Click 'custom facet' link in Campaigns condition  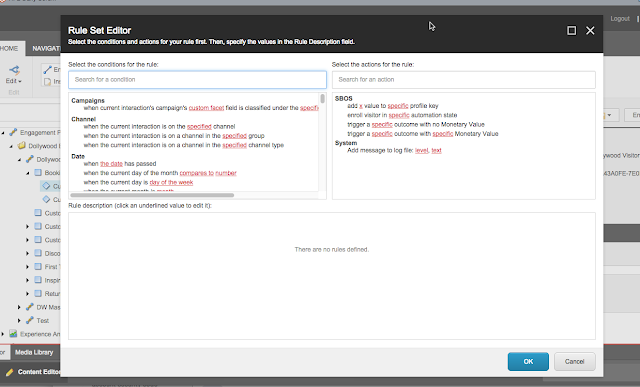(x=206, y=108)
